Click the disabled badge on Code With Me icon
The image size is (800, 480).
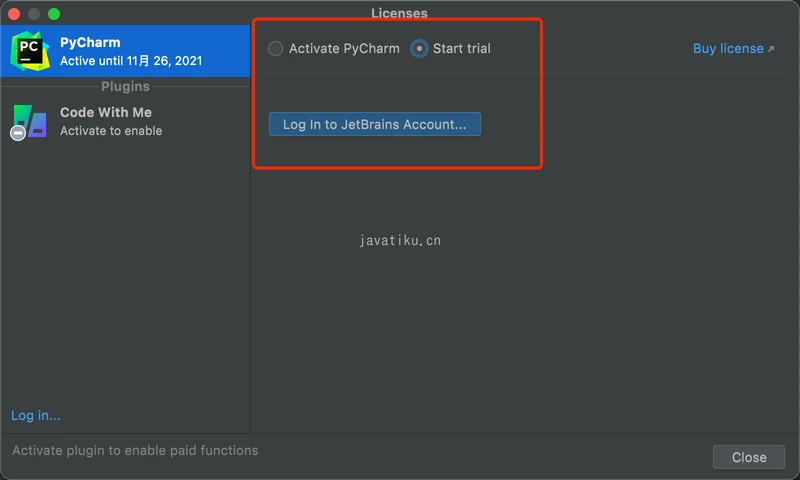click(x=18, y=133)
